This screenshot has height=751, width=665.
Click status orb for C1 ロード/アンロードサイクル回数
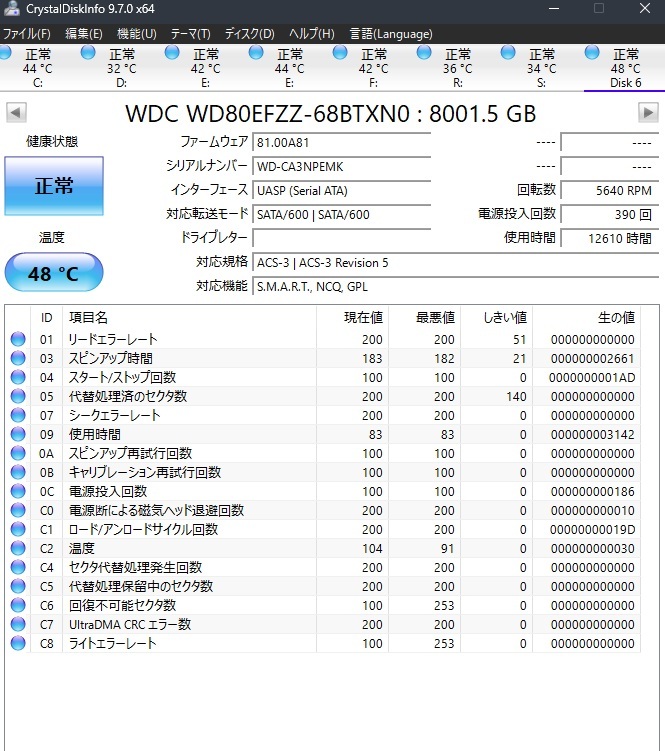tap(18, 529)
